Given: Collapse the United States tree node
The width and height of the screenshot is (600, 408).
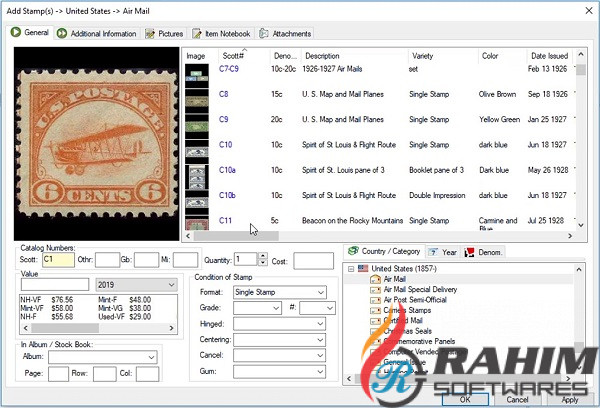Looking at the screenshot, I should 349,268.
